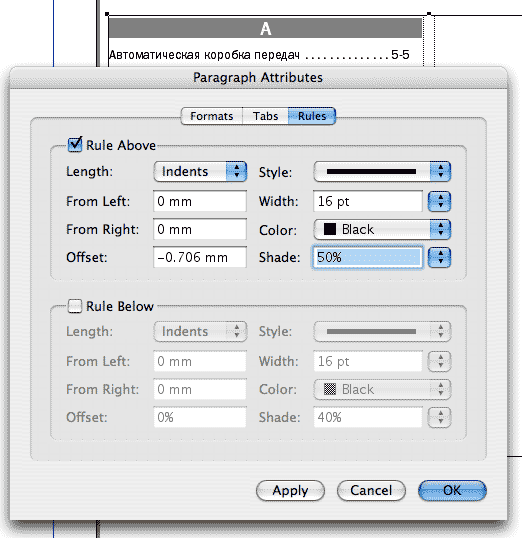The width and height of the screenshot is (522, 538).
Task: Click the Rule Above From Left field
Action: point(200,201)
